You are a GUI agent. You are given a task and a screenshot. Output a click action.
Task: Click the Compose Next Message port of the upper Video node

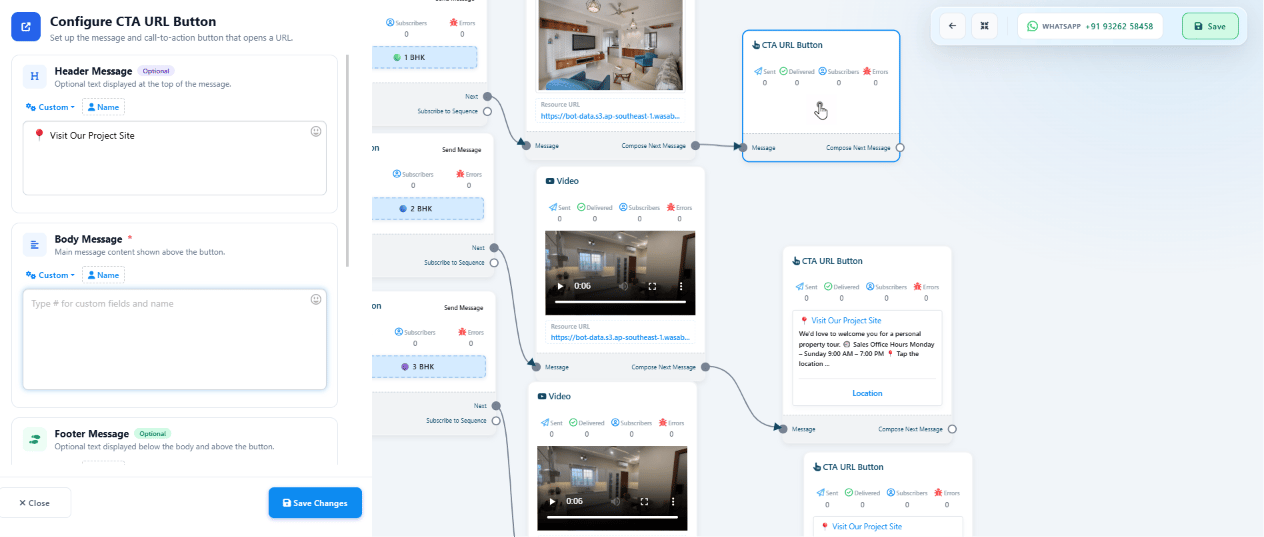[706, 367]
